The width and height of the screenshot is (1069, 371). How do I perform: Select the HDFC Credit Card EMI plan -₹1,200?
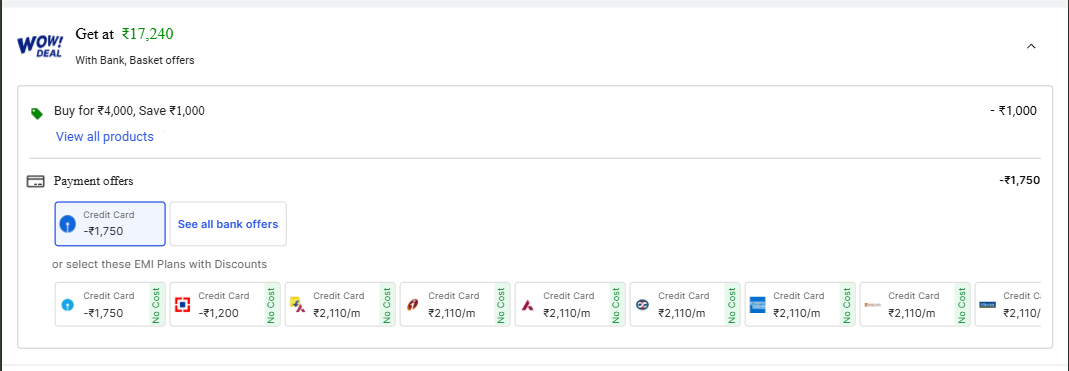[225, 304]
